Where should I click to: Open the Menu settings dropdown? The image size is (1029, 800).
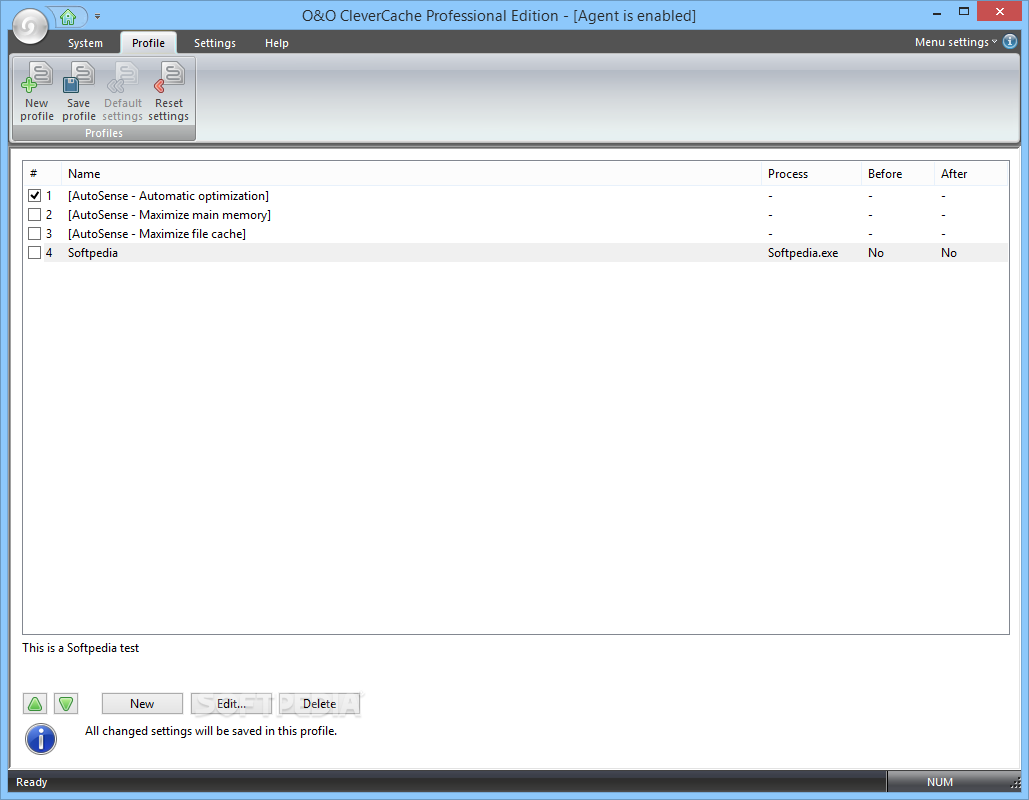click(956, 42)
